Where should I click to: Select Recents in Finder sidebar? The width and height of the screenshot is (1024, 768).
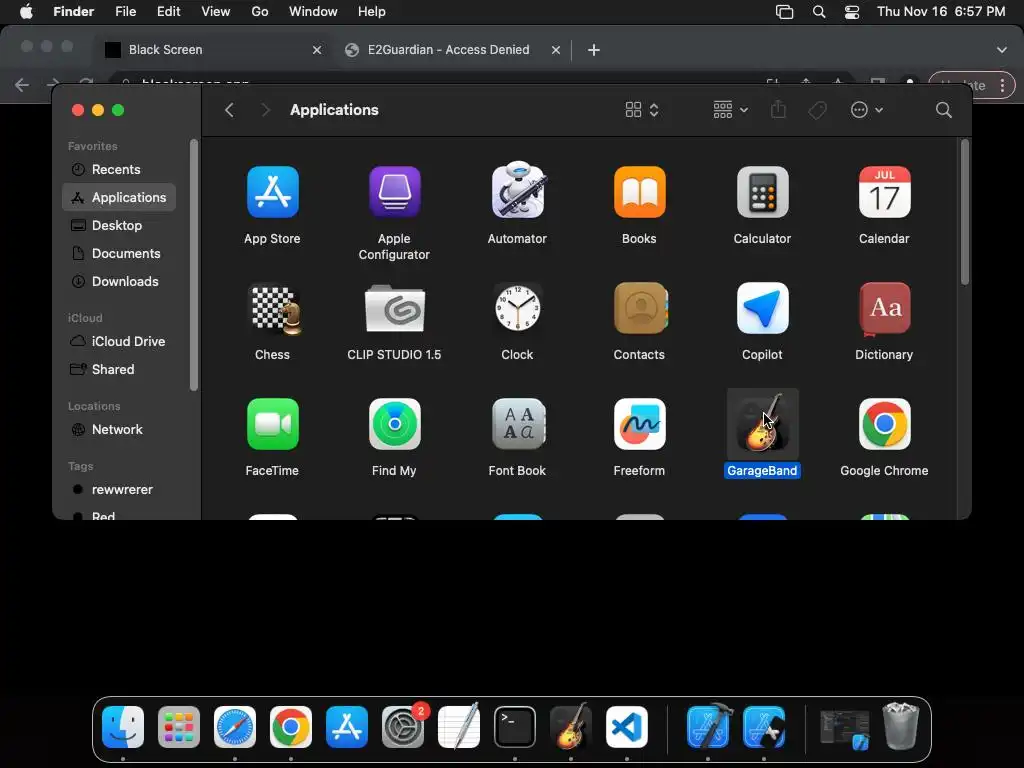119,170
